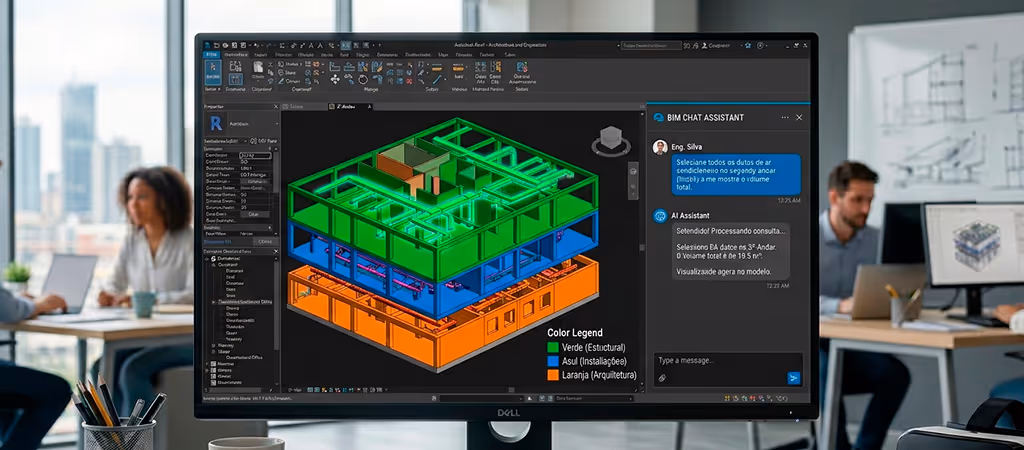The width and height of the screenshot is (1024, 450).
Task: Click the Revit application logo in title bar
Action: [208, 45]
